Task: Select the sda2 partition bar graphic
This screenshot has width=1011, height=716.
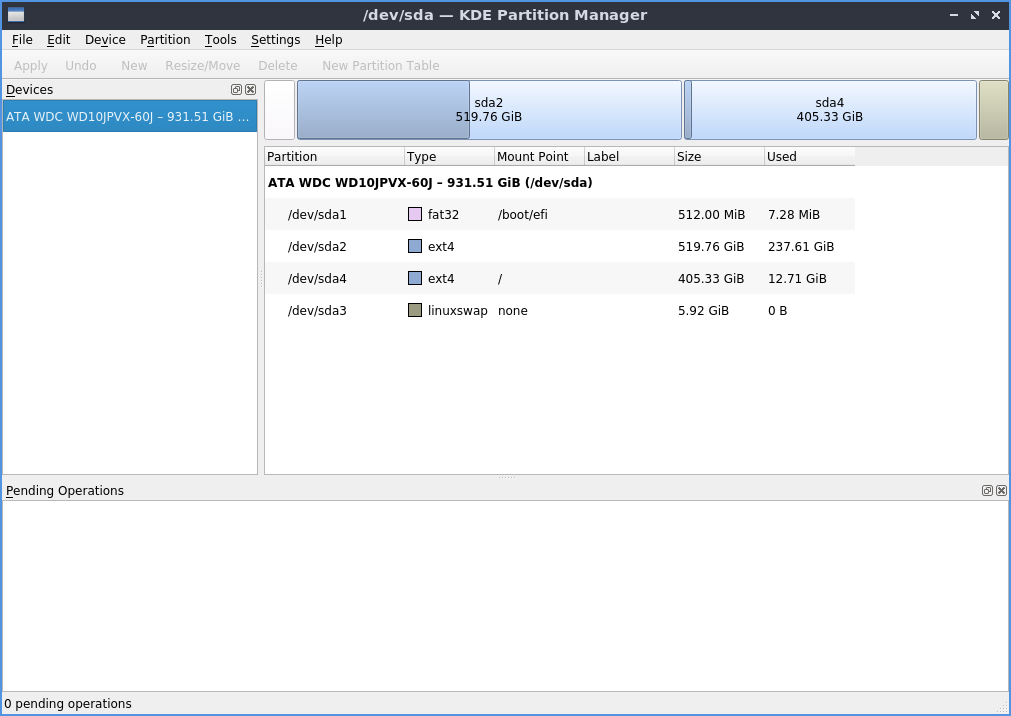Action: [x=489, y=110]
